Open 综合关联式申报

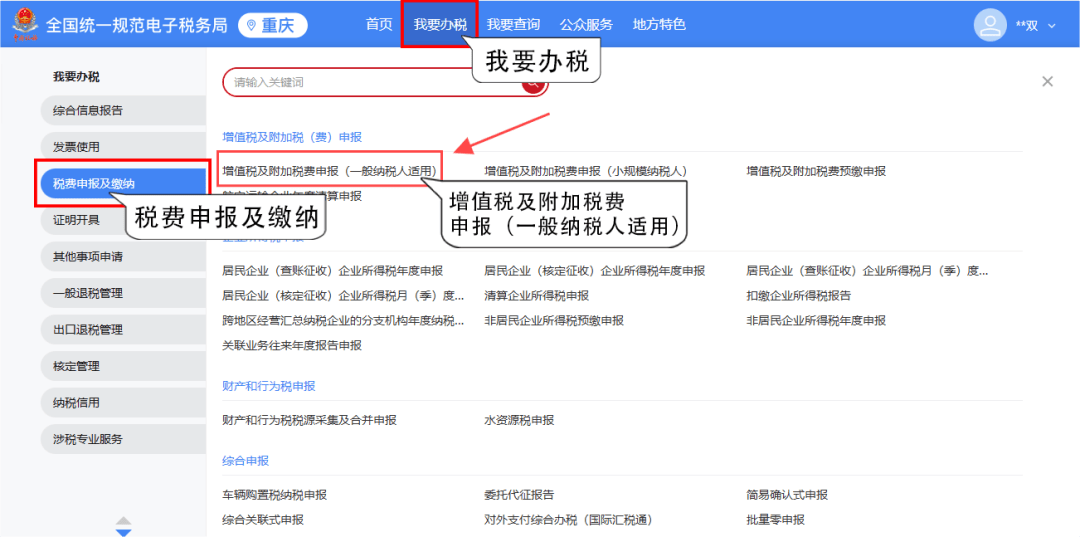tap(263, 519)
